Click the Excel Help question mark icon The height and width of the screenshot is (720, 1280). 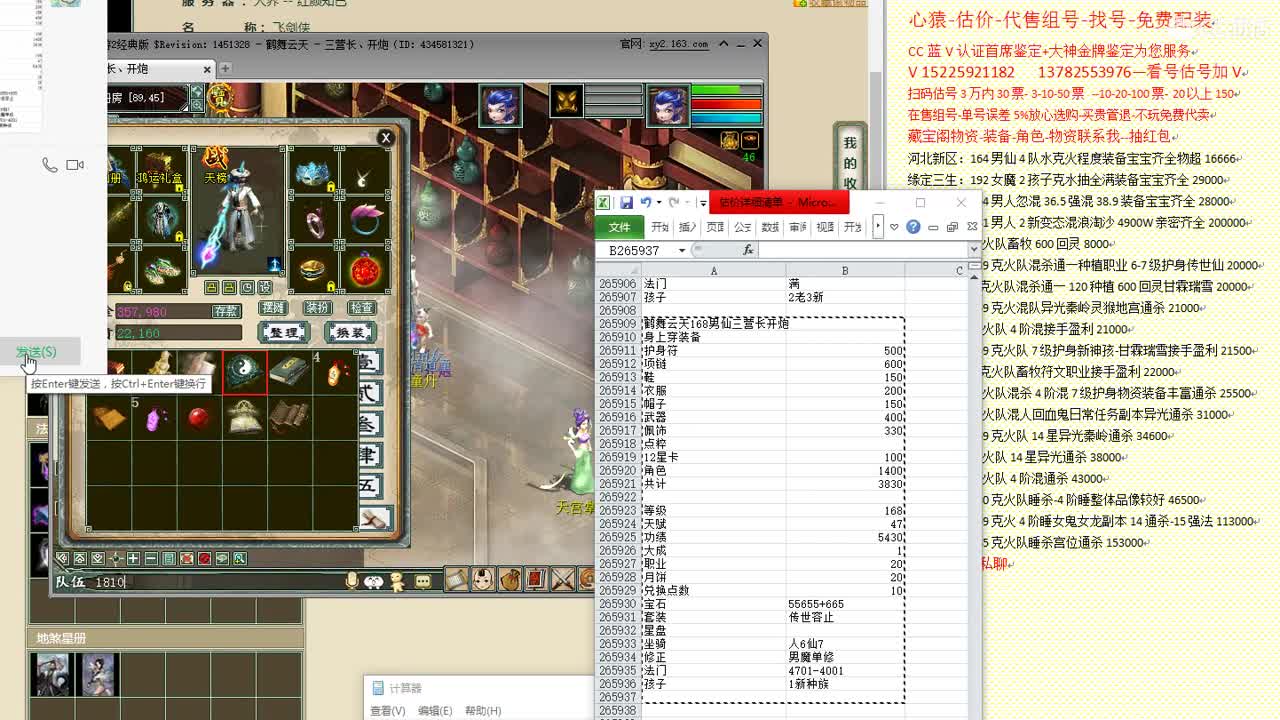[913, 227]
